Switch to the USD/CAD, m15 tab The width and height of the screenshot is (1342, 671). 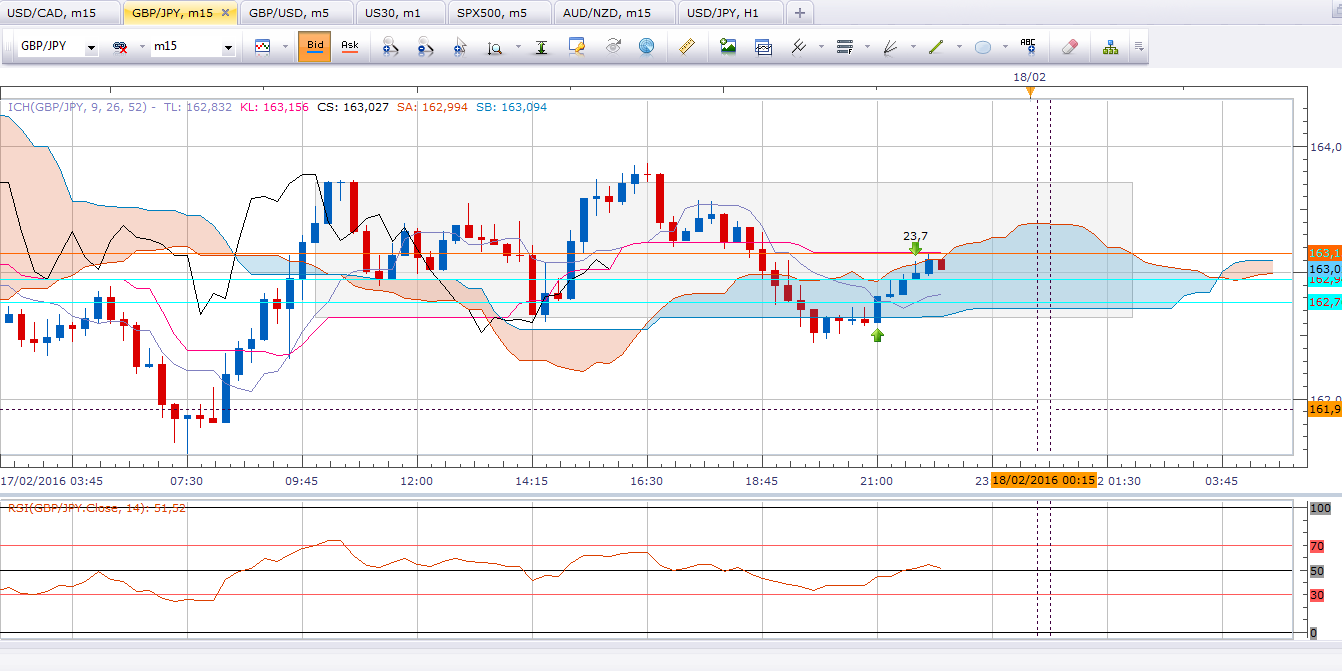coord(58,13)
